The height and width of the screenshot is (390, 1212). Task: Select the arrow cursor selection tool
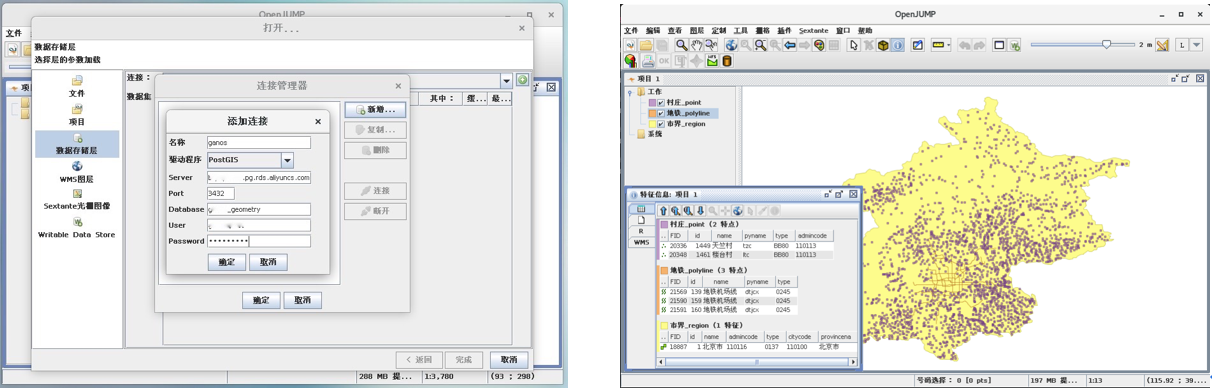[853, 45]
